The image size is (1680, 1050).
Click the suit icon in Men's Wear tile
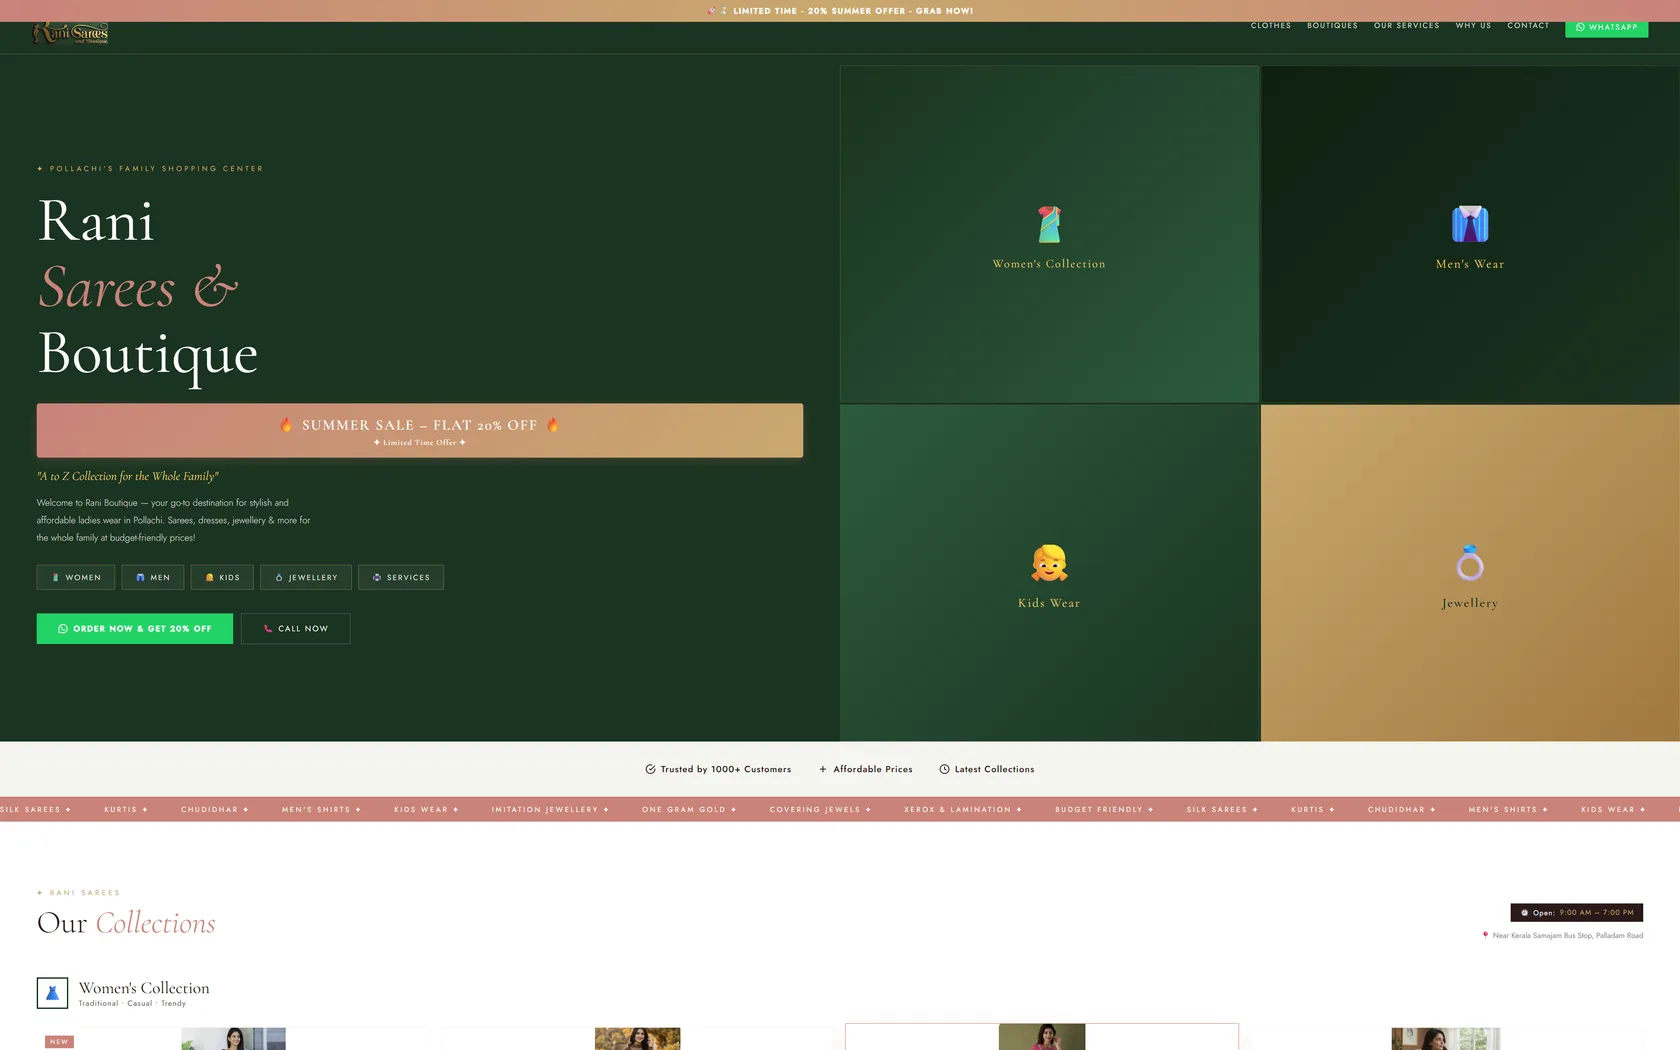click(1469, 224)
